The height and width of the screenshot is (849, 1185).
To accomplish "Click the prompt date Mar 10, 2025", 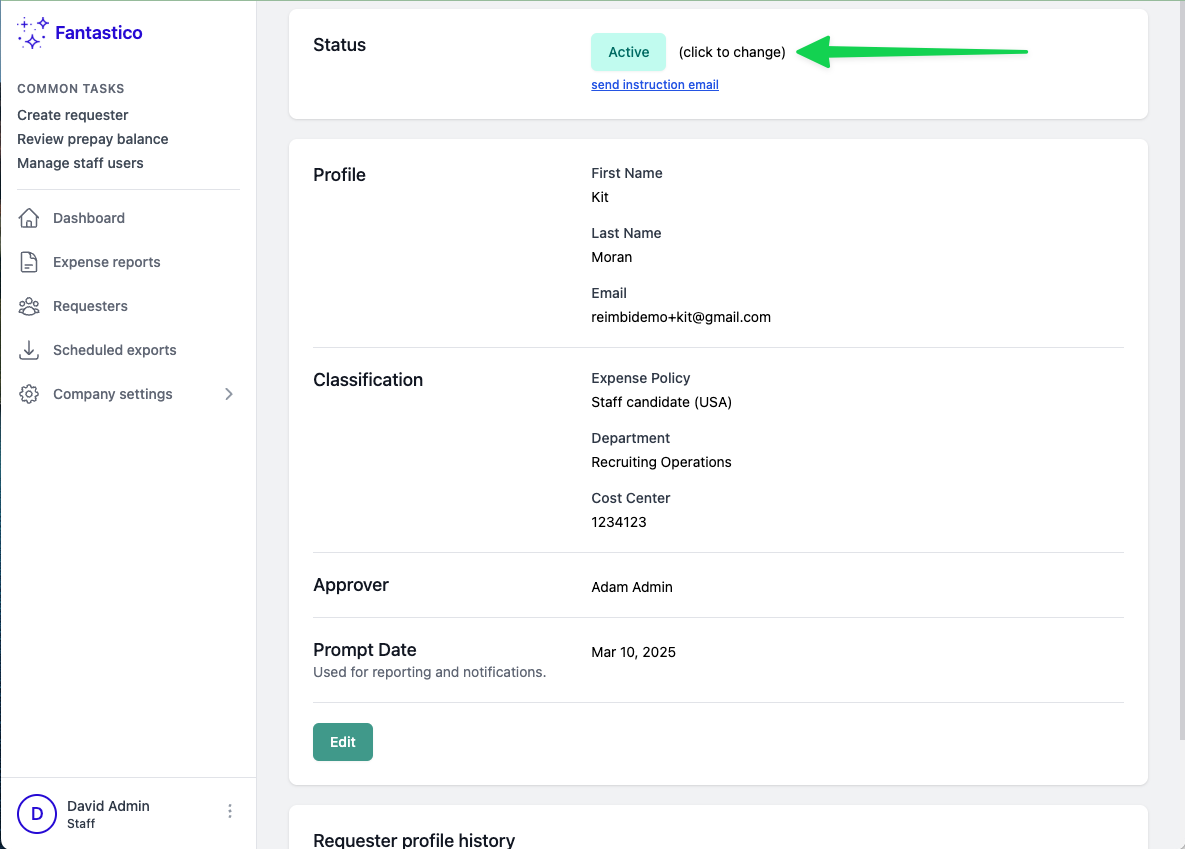I will (633, 652).
